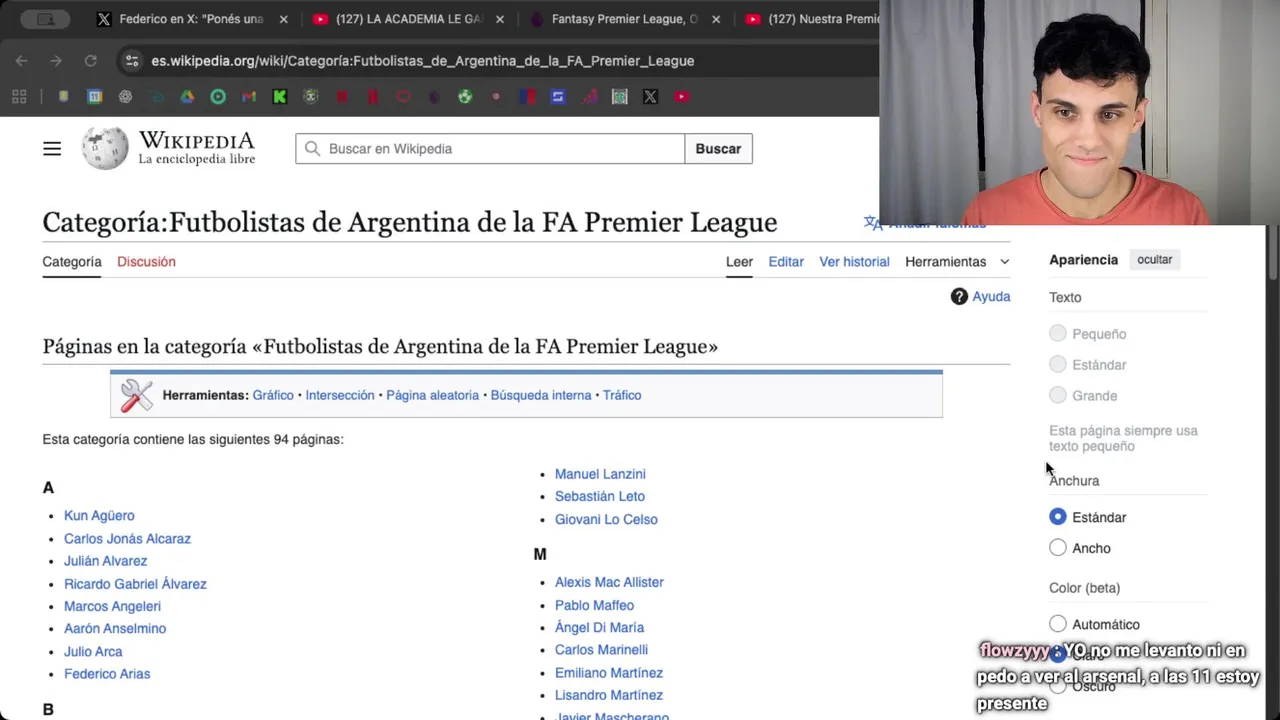Switch to Nuestra Premier YouTube tab
1280x720 pixels.
point(810,19)
